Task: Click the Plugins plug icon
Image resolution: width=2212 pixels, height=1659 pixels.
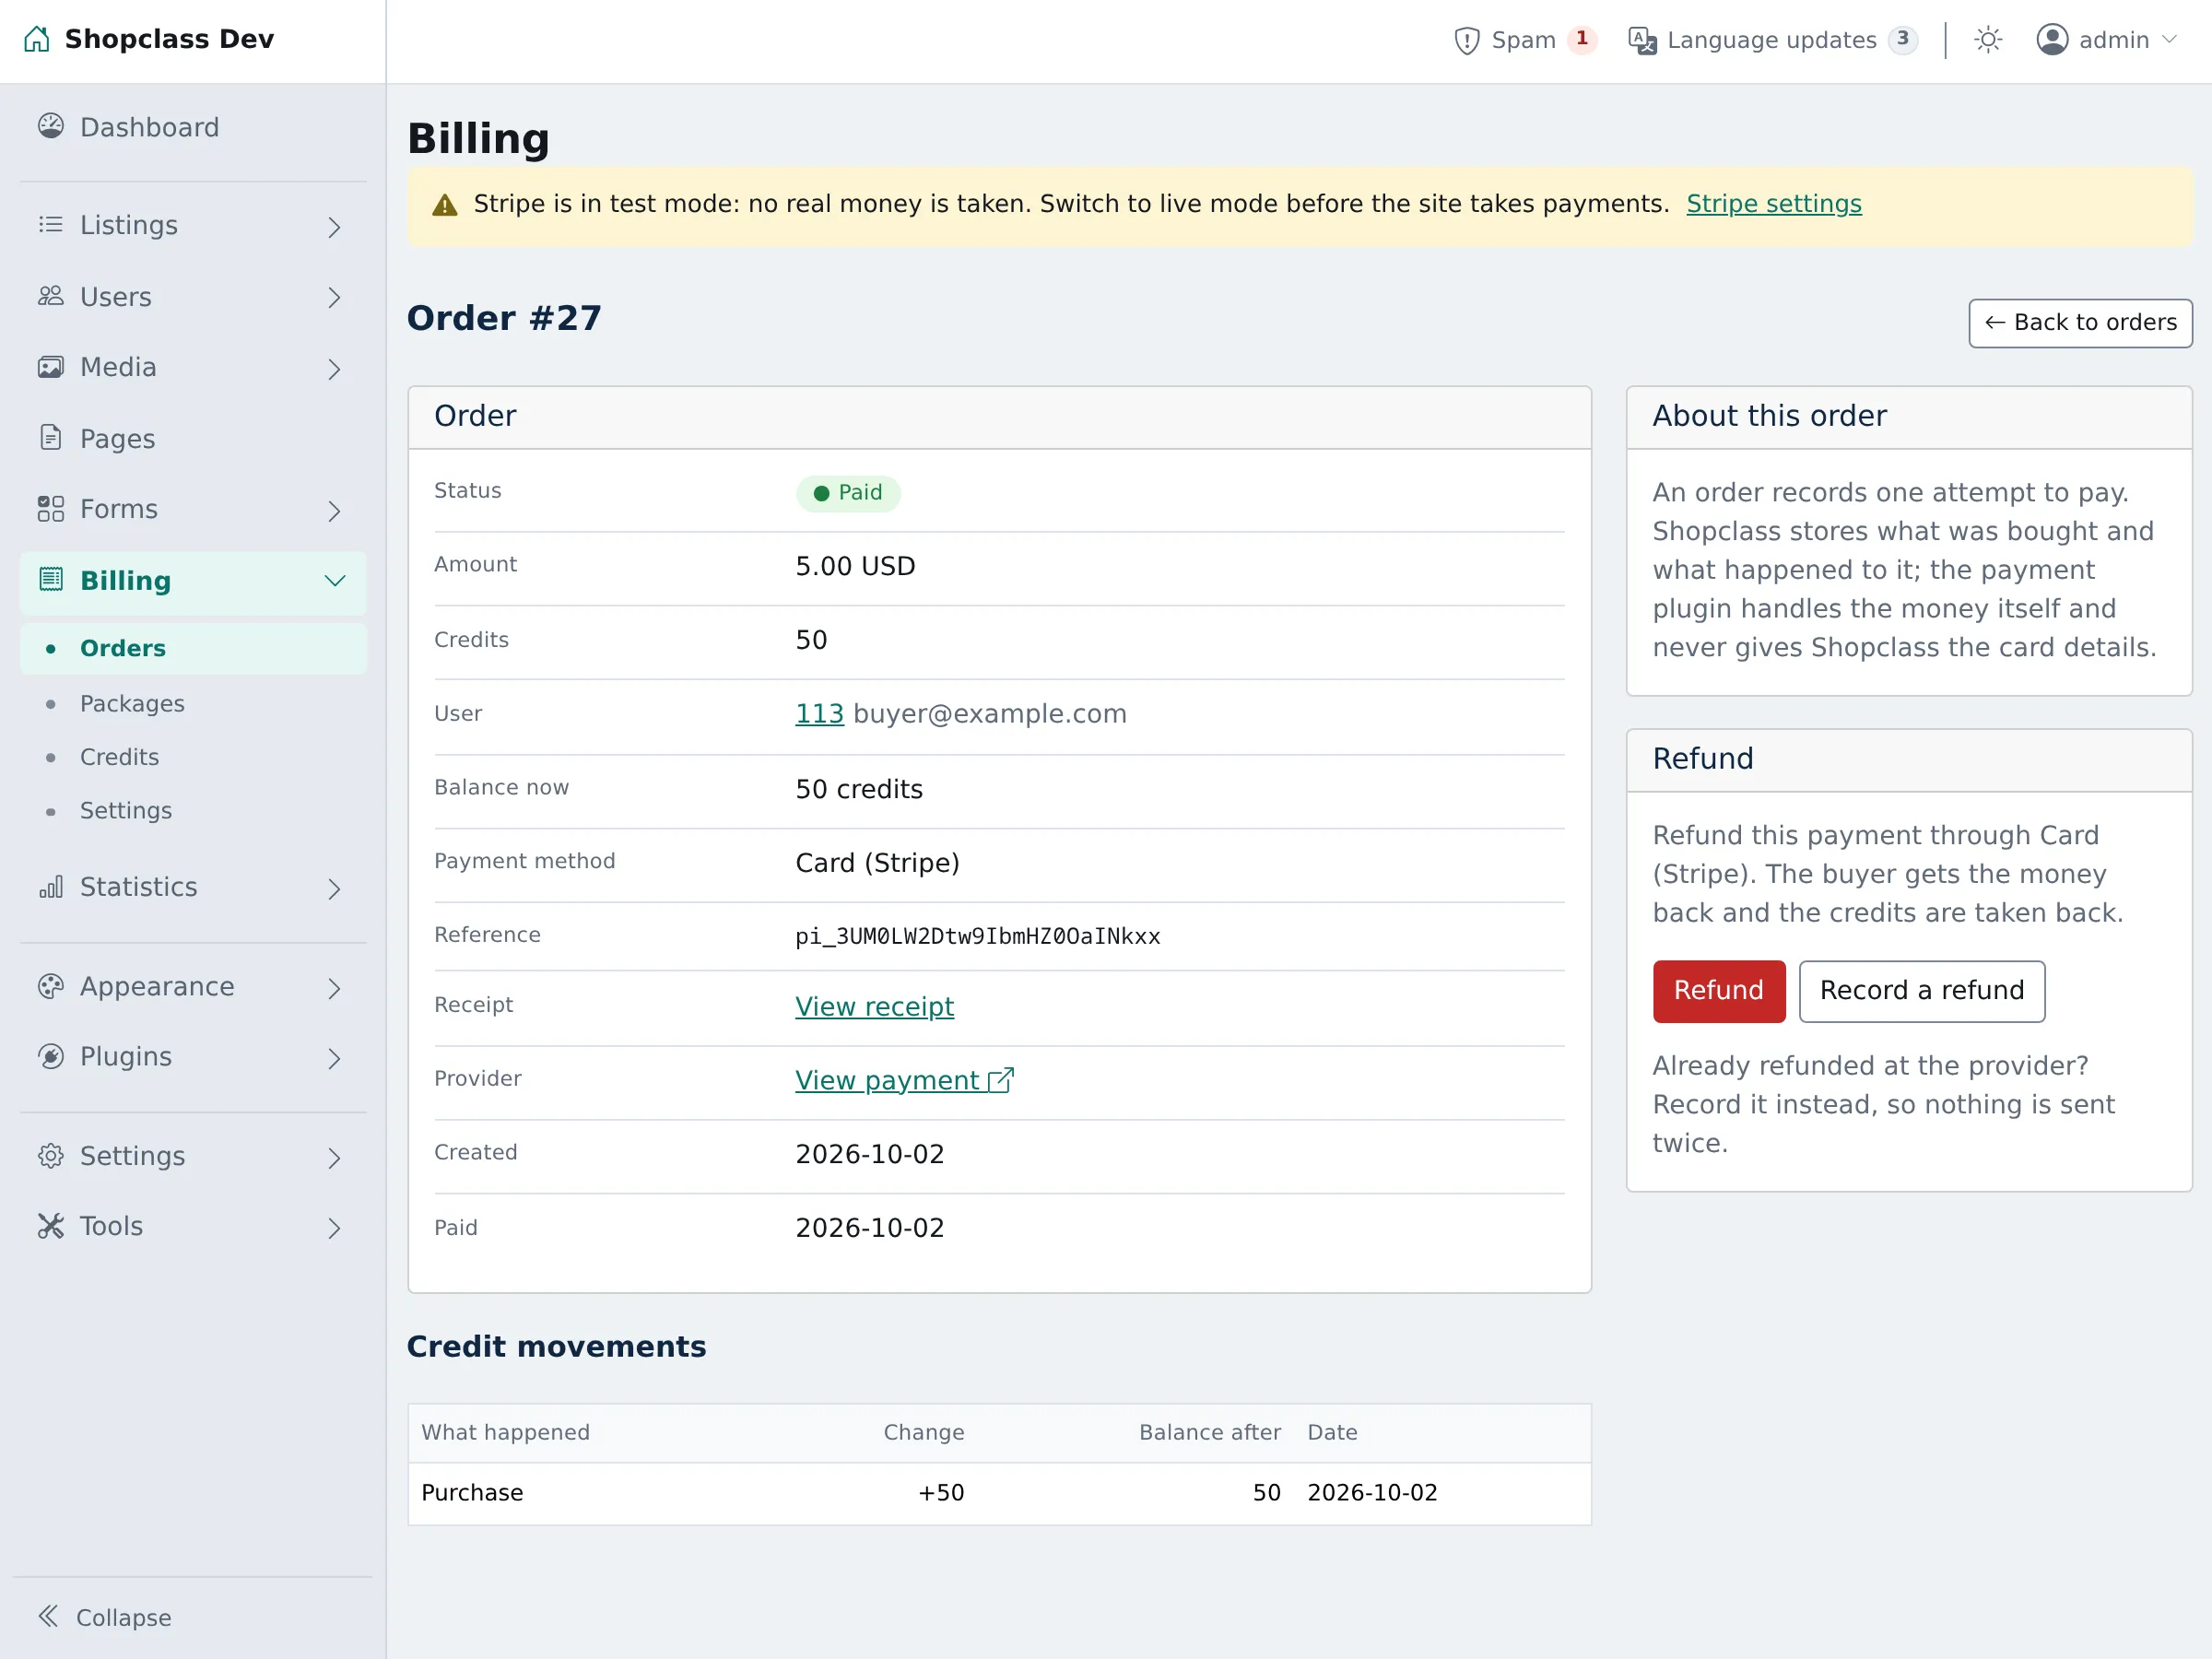Action: pyautogui.click(x=51, y=1056)
